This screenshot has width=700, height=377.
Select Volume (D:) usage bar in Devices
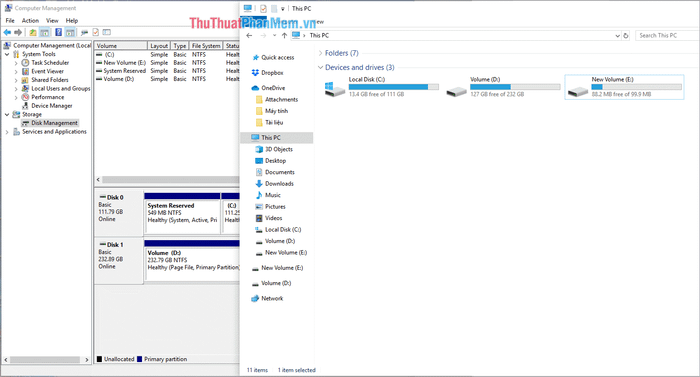(515, 87)
